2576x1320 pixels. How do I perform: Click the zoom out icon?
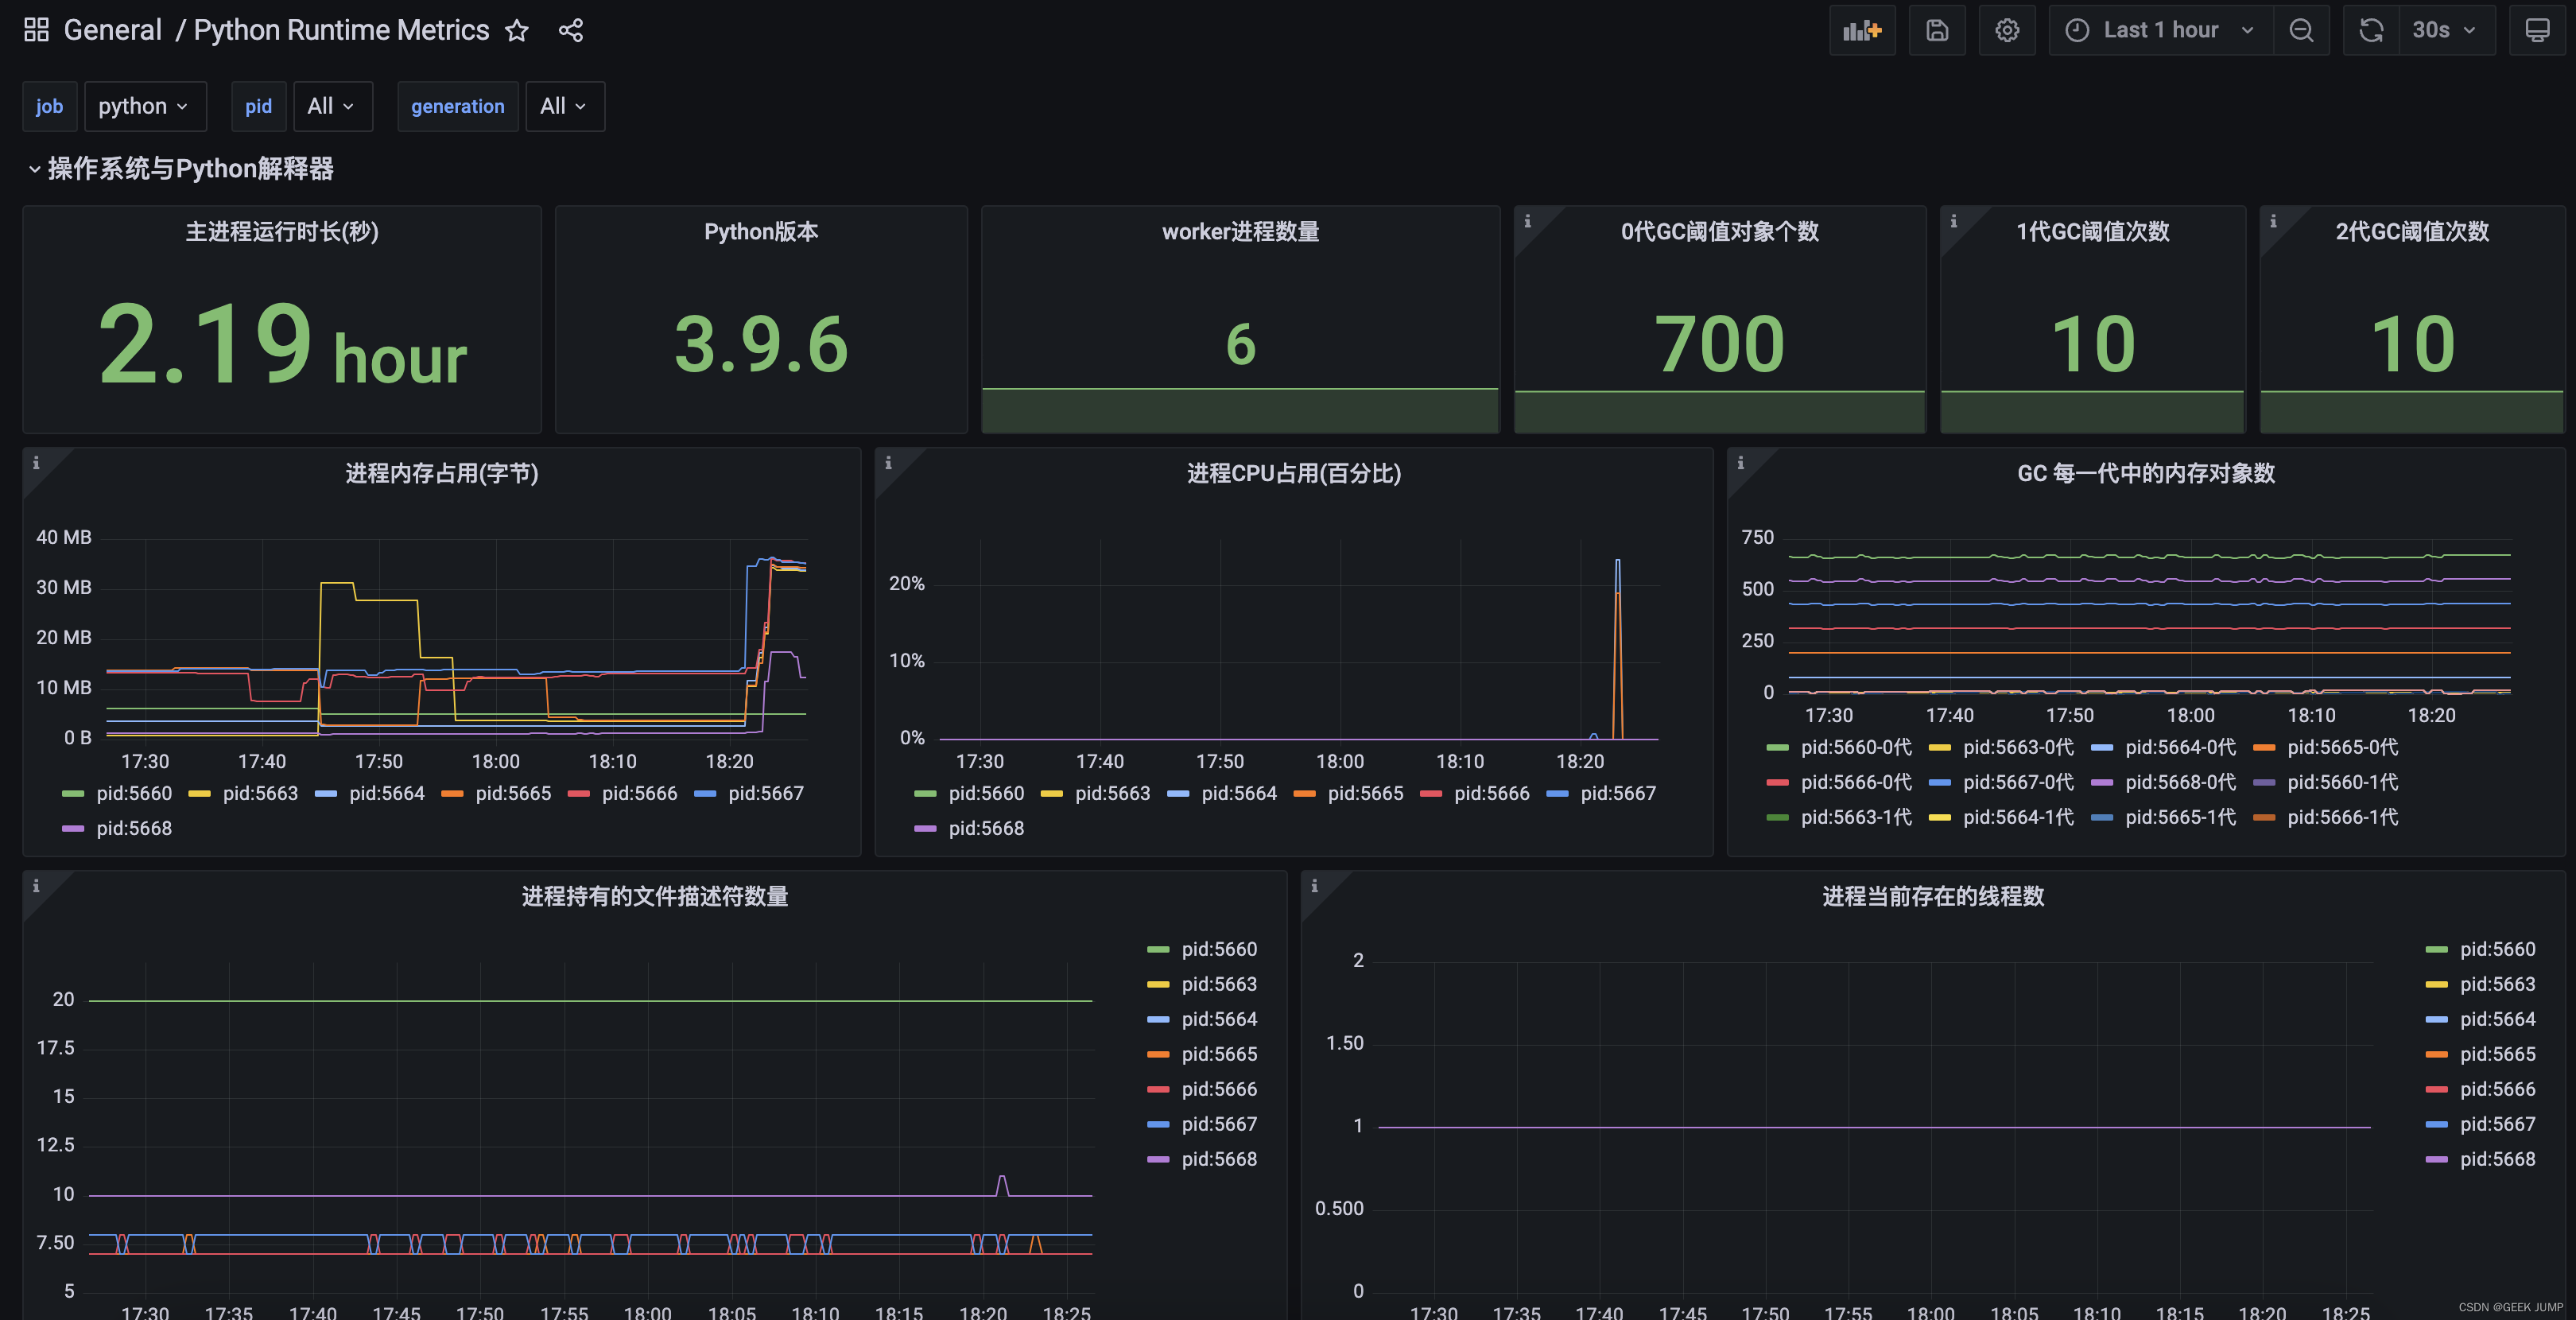click(2302, 29)
